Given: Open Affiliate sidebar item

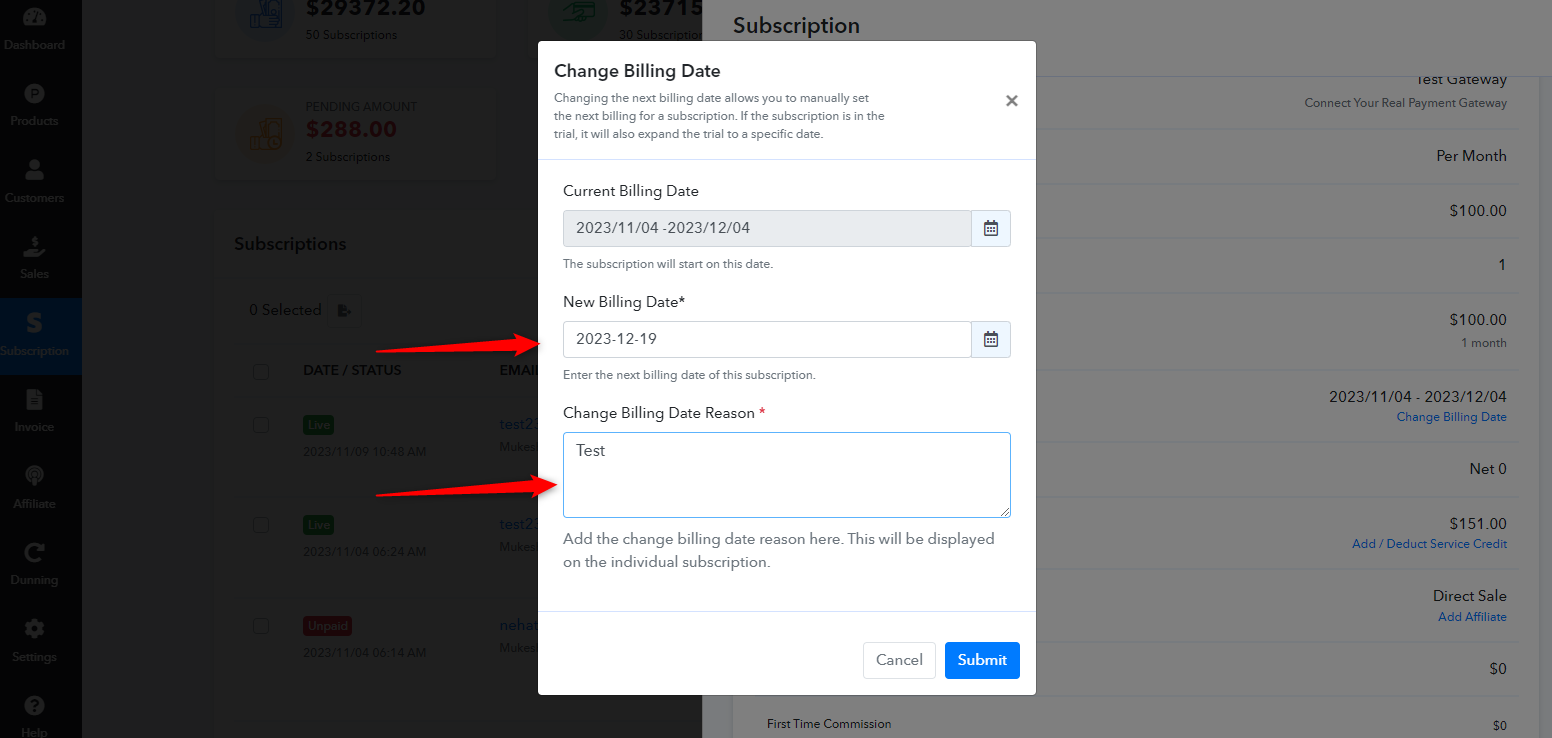Looking at the screenshot, I should tap(34, 487).
